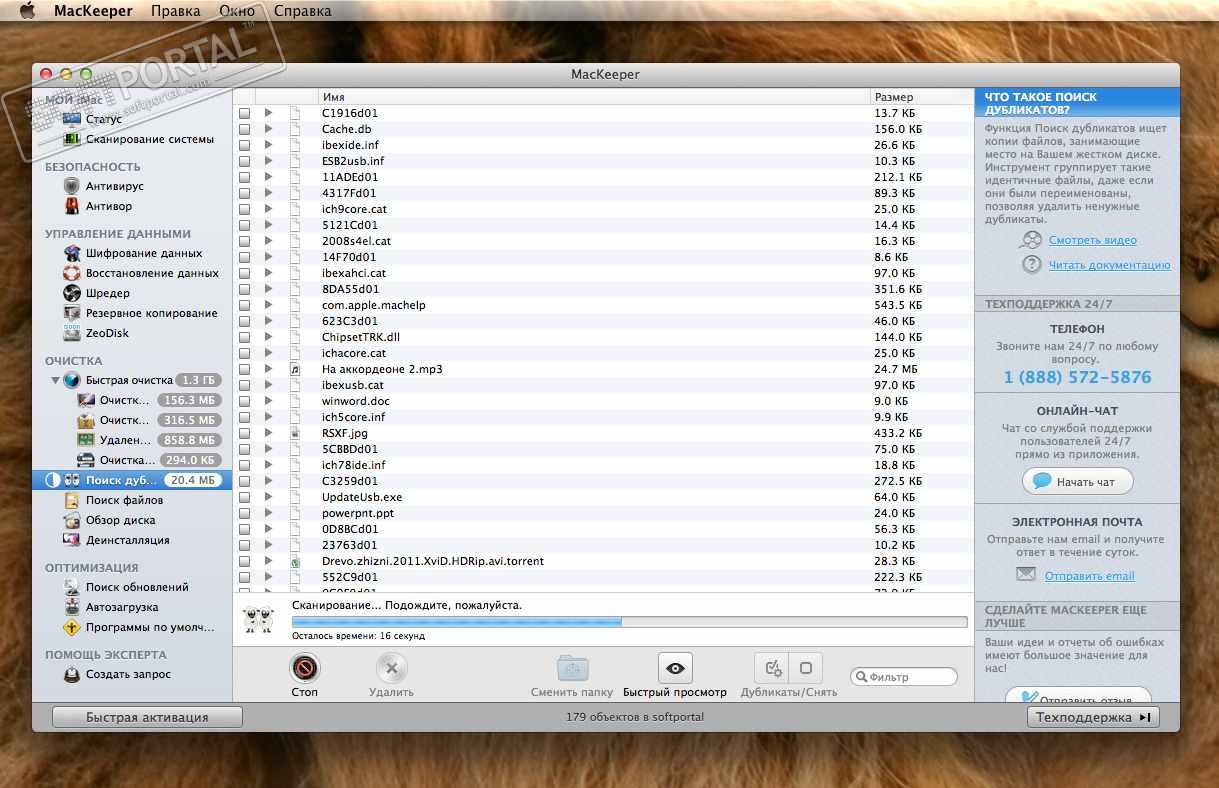Image resolution: width=1219 pixels, height=788 pixels.
Task: Tick the checkbox for ibexide.inf
Action: coord(245,145)
